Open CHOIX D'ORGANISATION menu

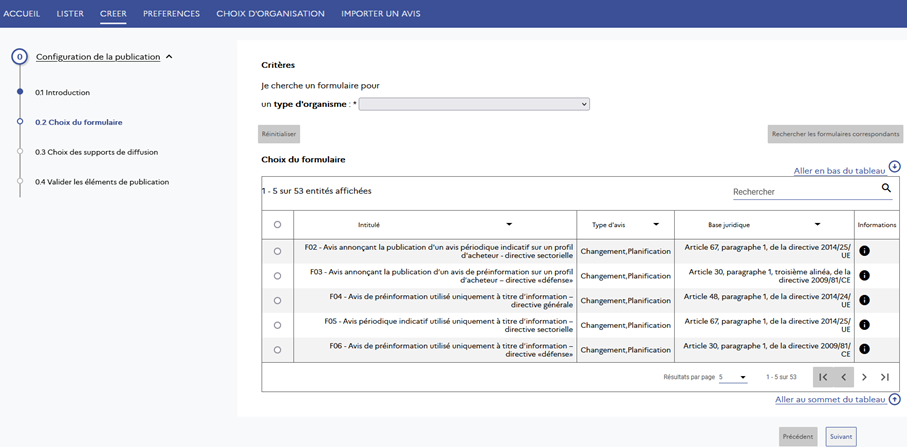[x=271, y=13]
